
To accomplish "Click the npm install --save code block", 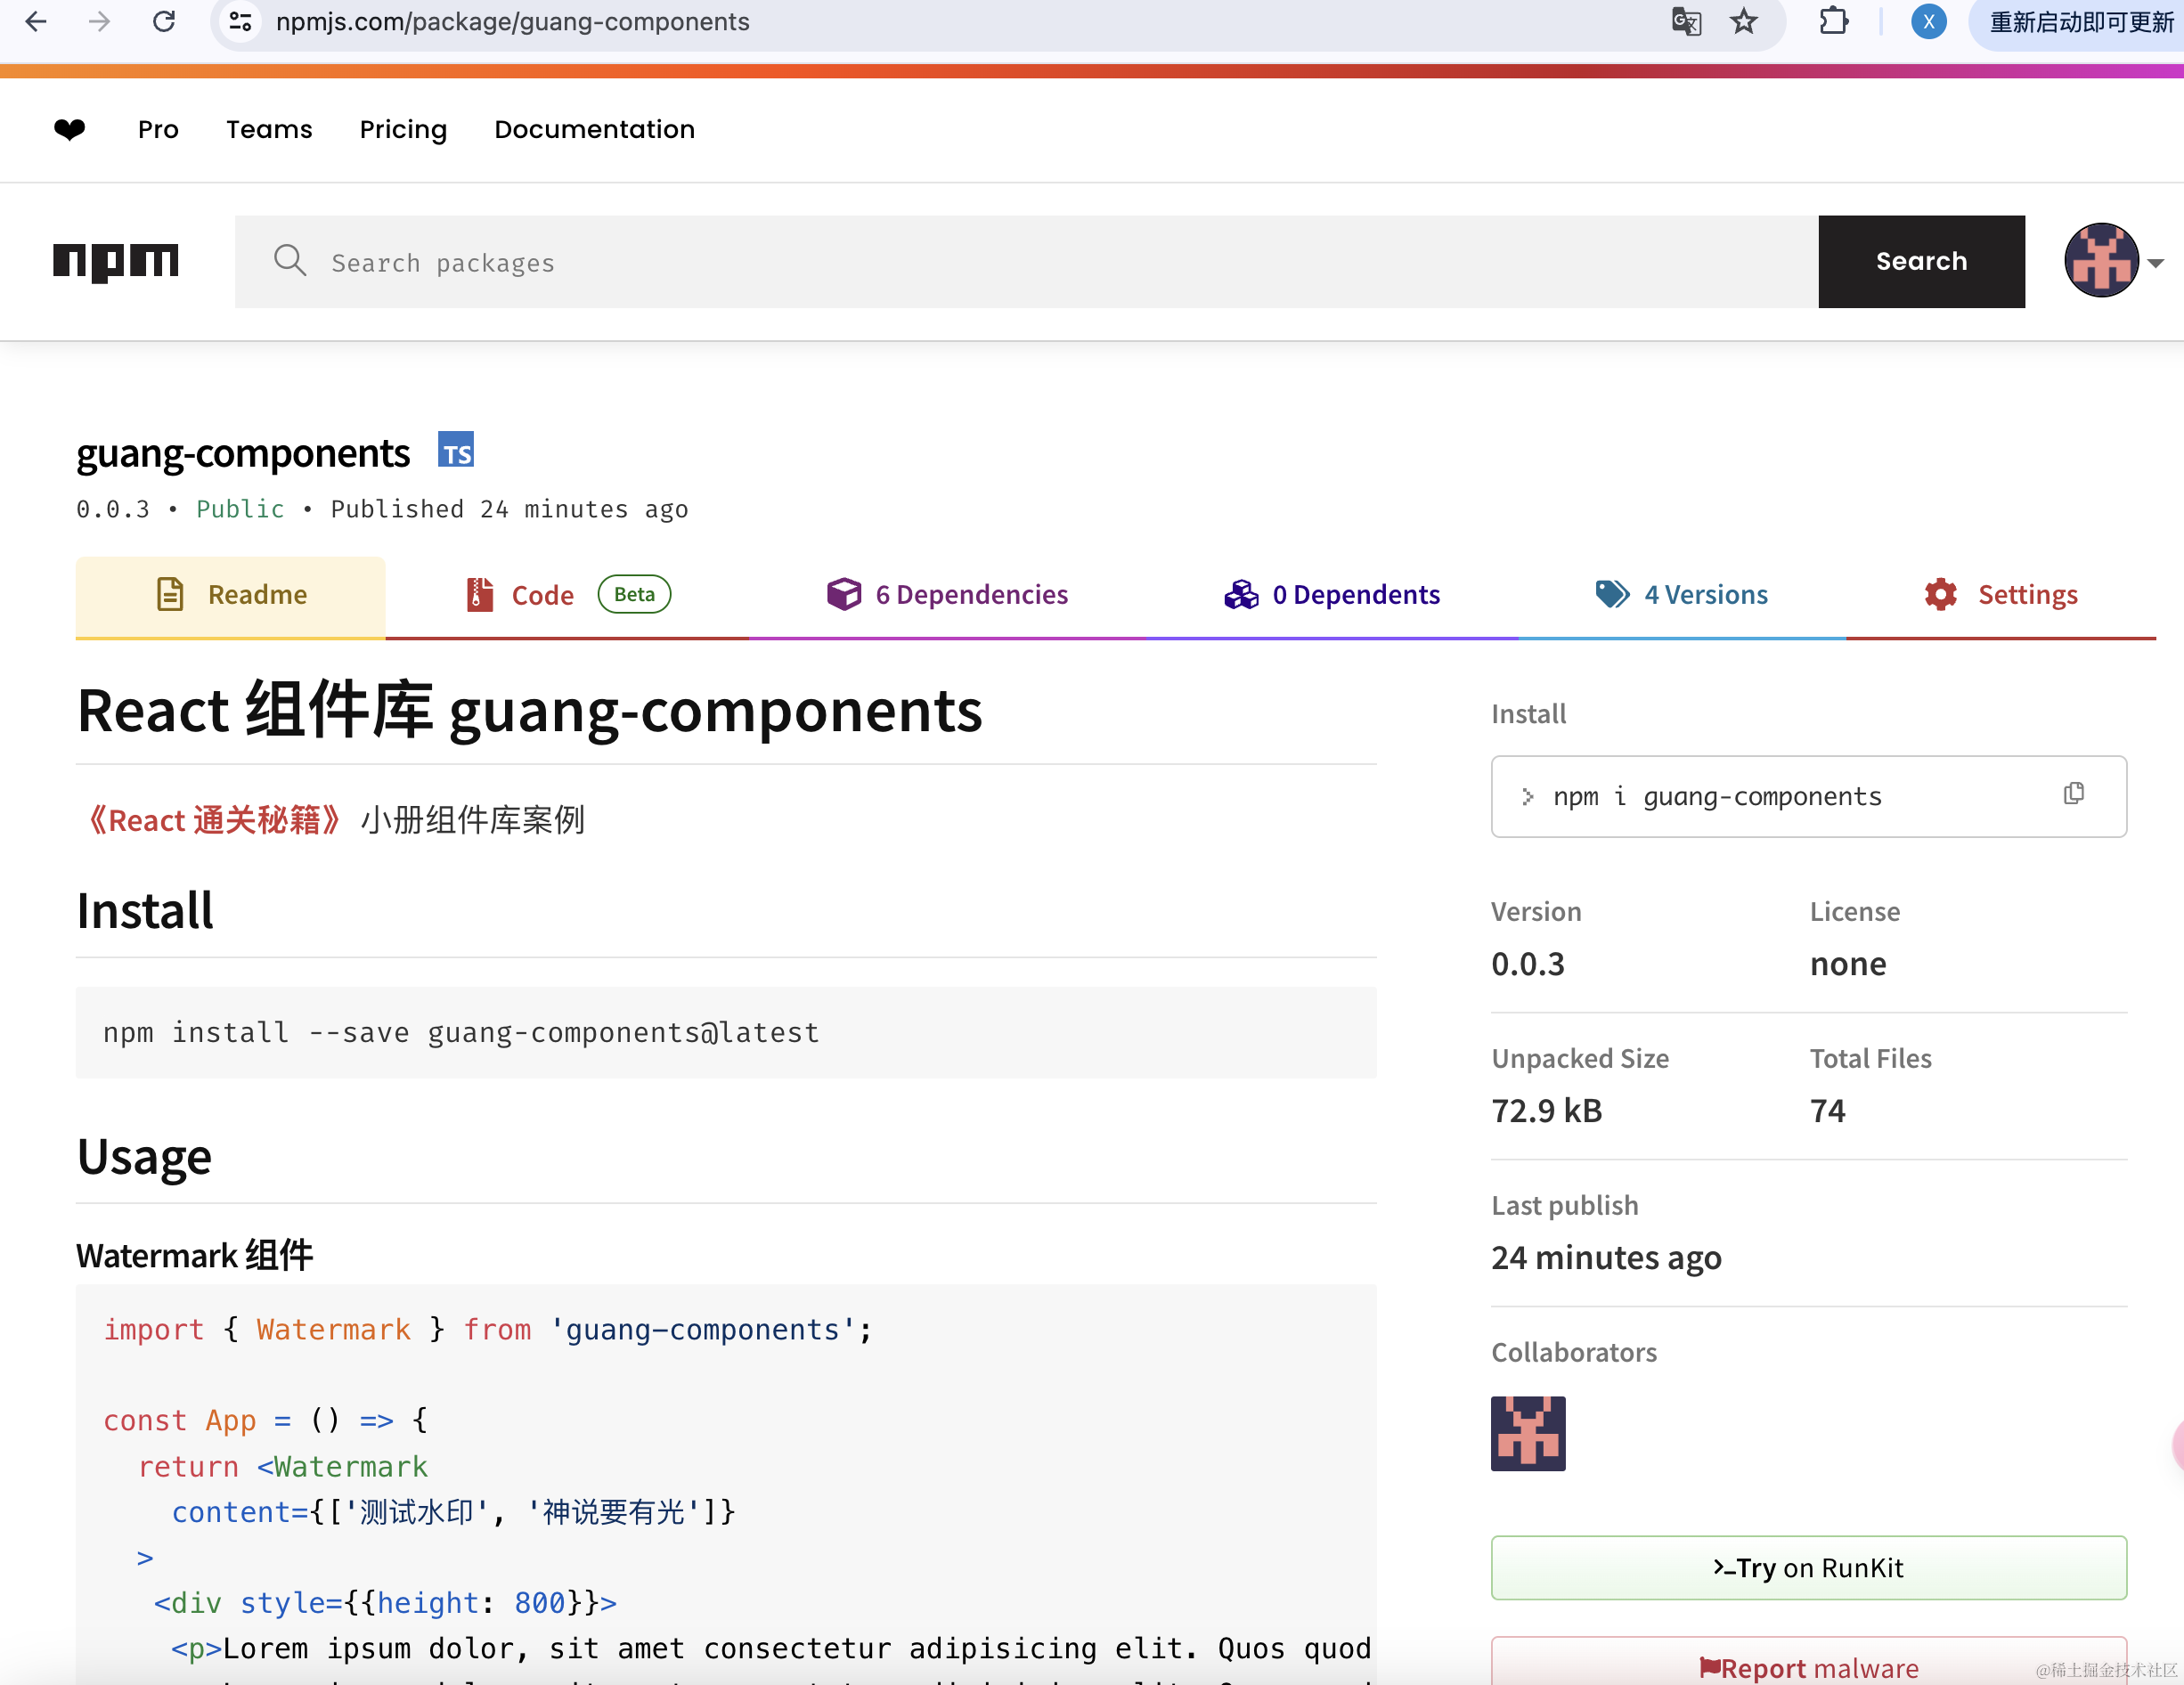I will coord(726,1033).
